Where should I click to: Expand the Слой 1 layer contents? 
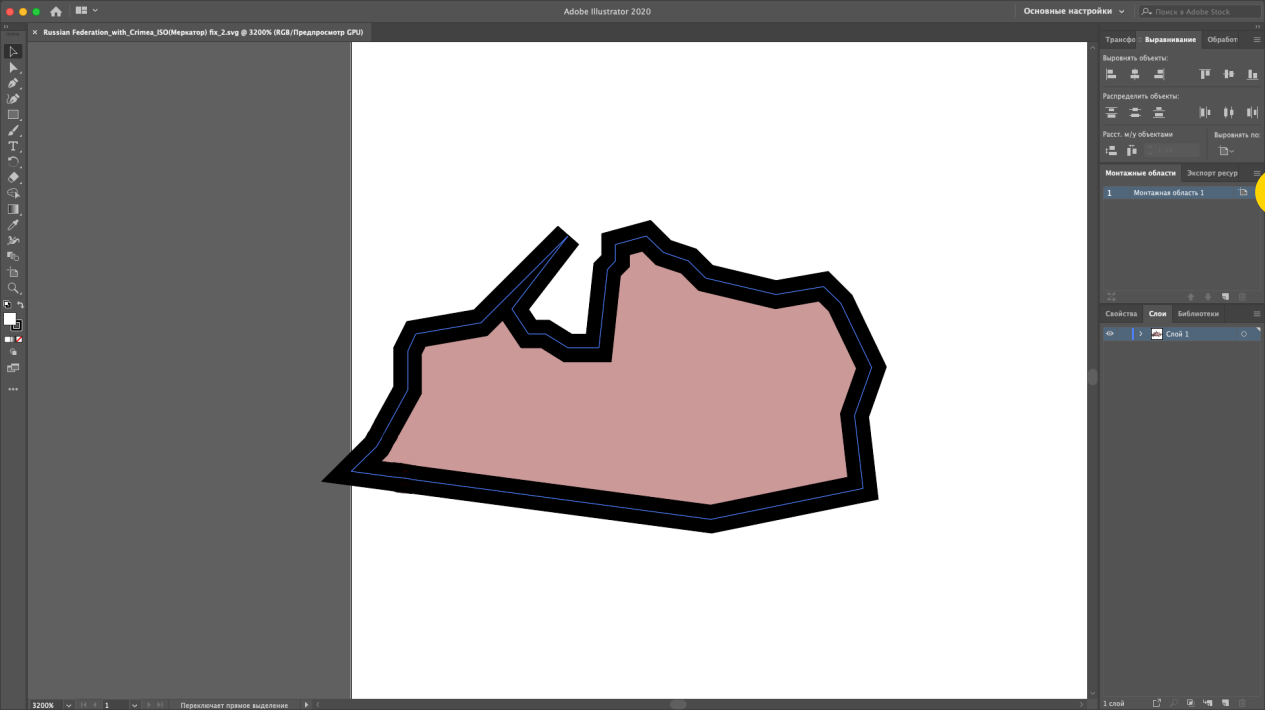click(x=1141, y=334)
